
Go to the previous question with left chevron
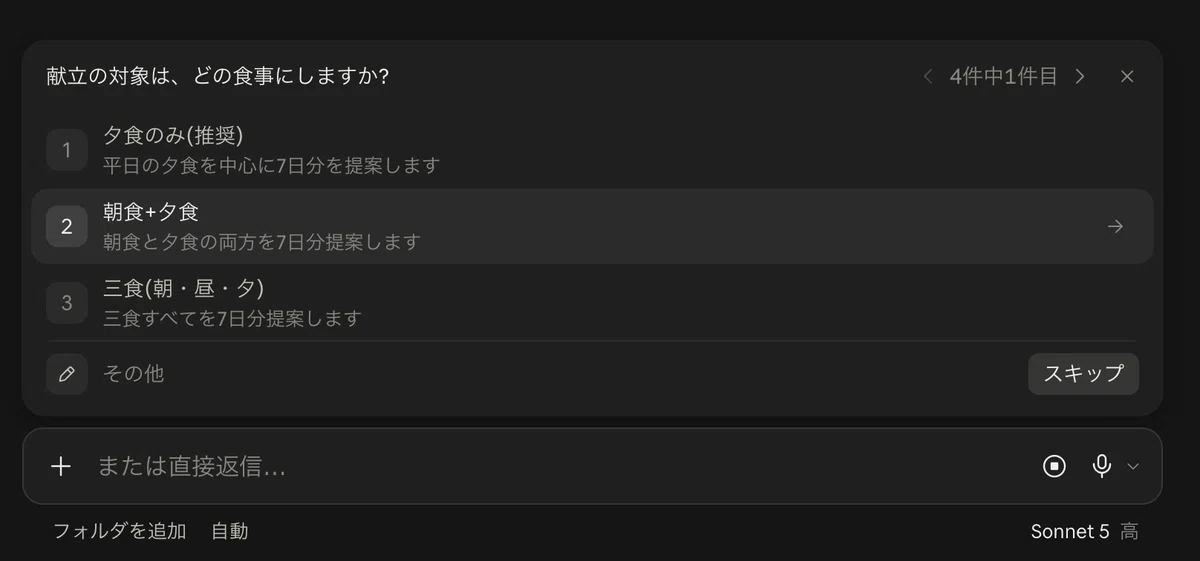[x=928, y=76]
